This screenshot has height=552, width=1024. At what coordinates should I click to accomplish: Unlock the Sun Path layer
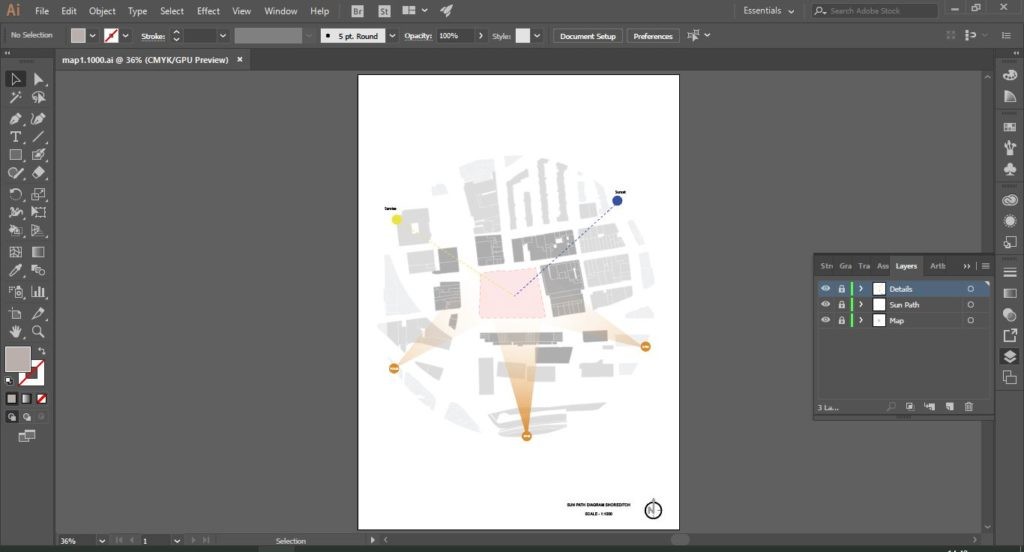pyautogui.click(x=842, y=304)
